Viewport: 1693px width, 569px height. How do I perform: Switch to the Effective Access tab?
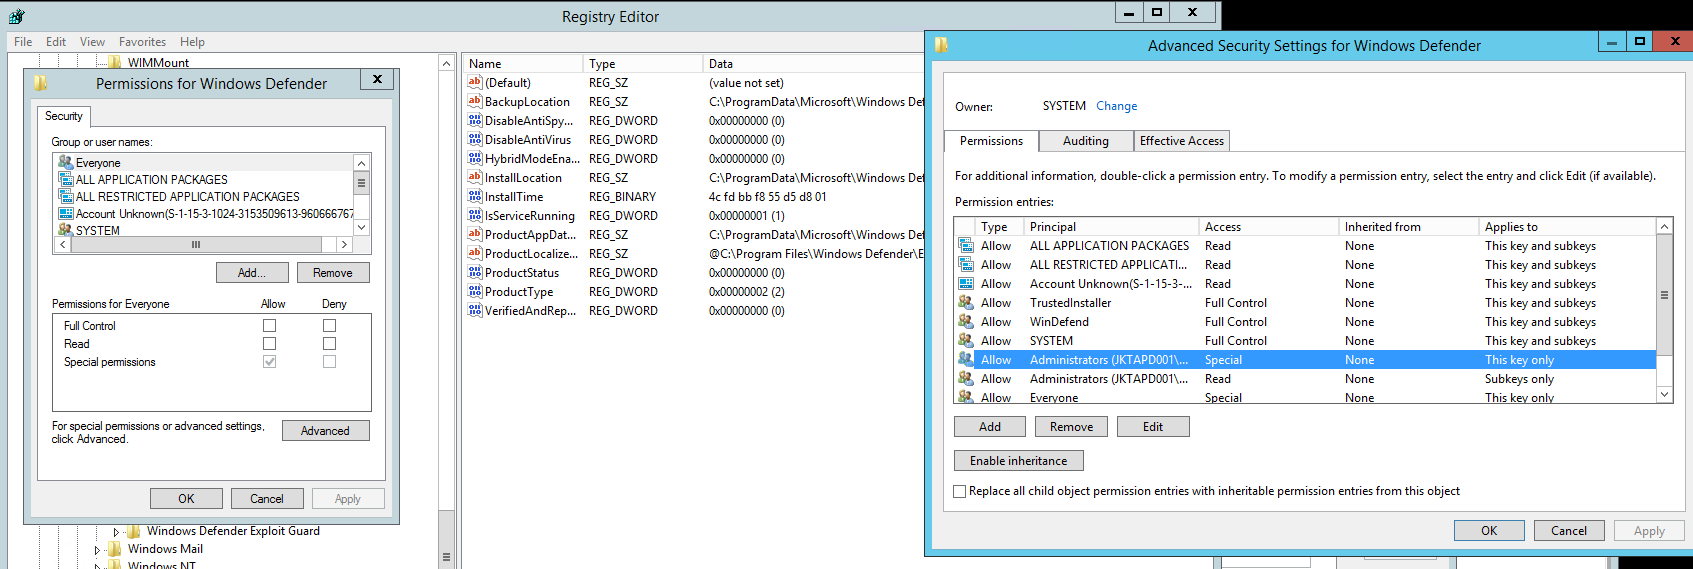[1182, 141]
